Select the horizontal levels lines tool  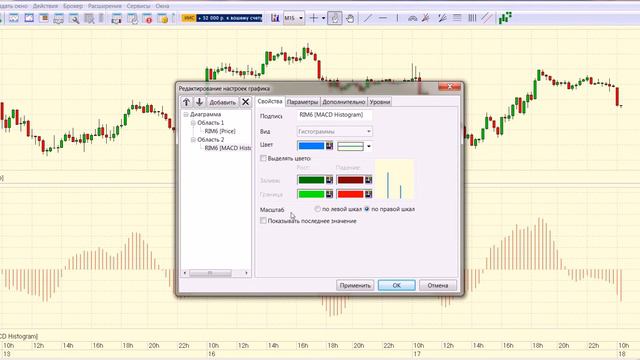457,18
